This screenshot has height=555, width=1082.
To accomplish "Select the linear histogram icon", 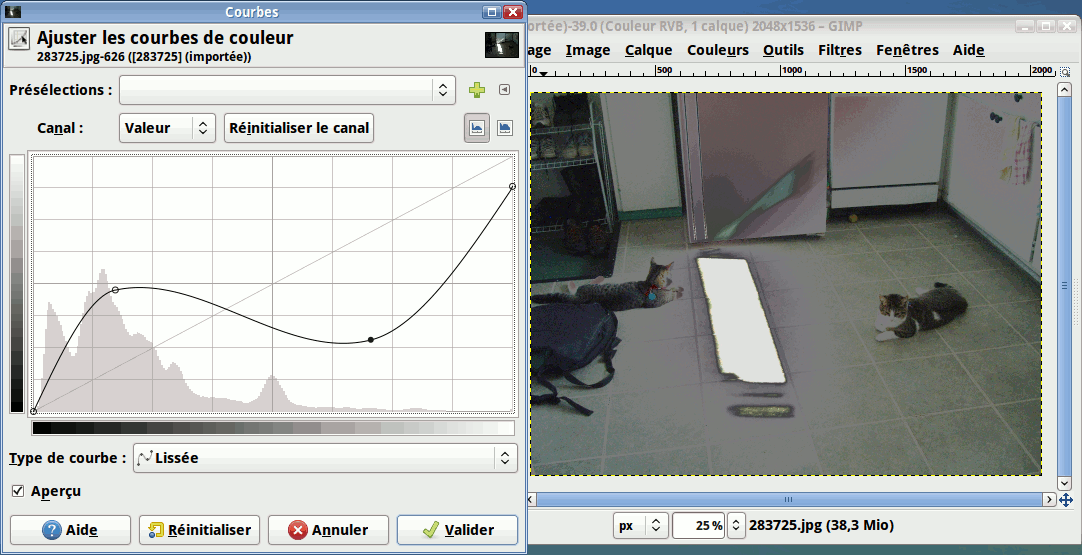I will point(477,128).
